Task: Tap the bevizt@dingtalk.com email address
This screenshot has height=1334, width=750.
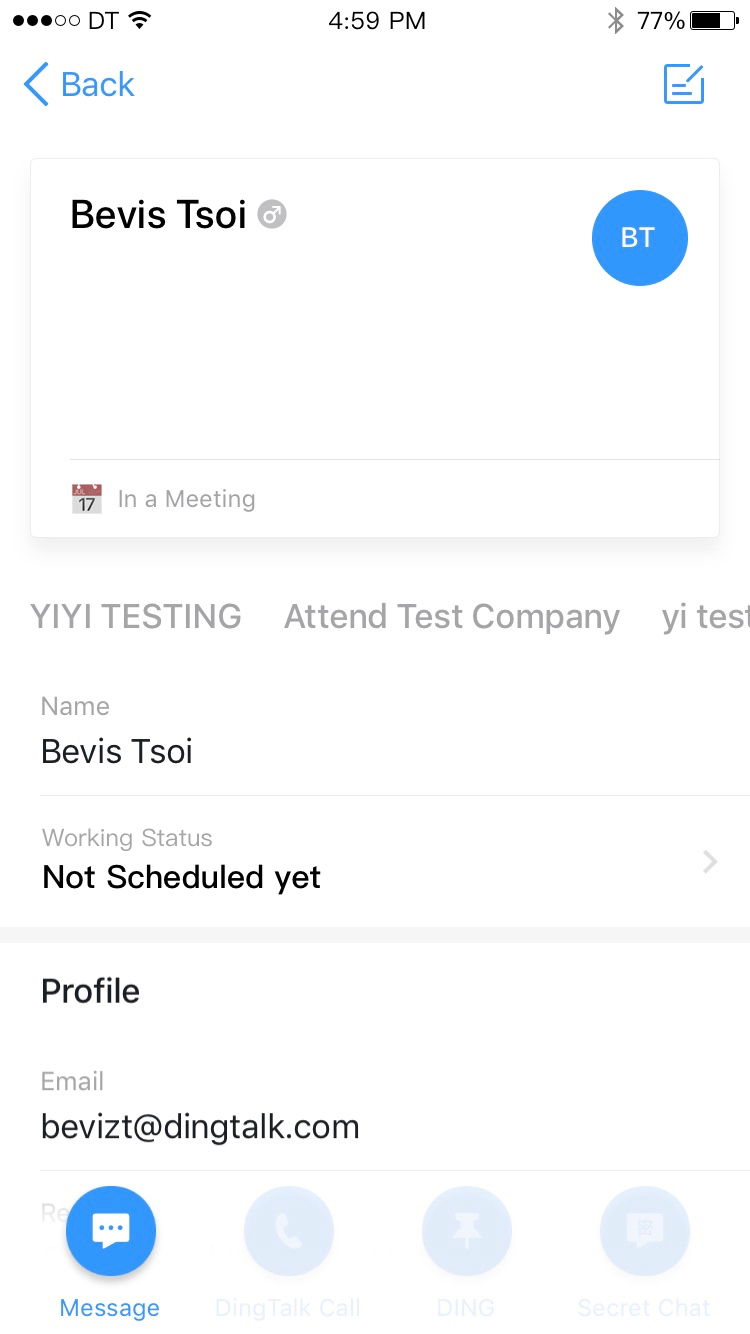Action: pyautogui.click(x=200, y=1127)
